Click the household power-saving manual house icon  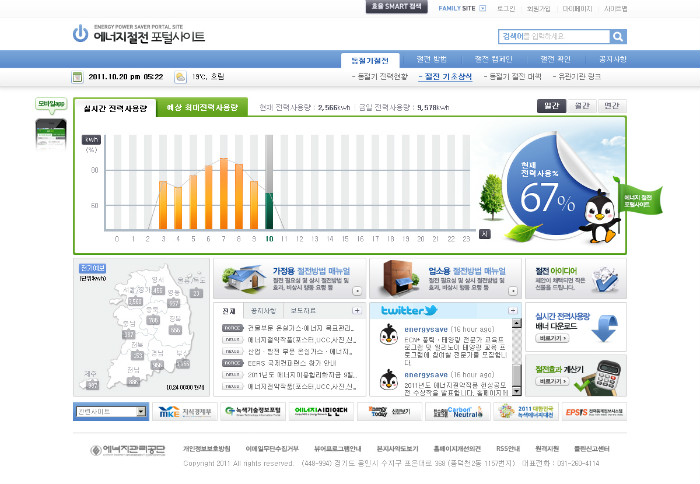tap(244, 279)
